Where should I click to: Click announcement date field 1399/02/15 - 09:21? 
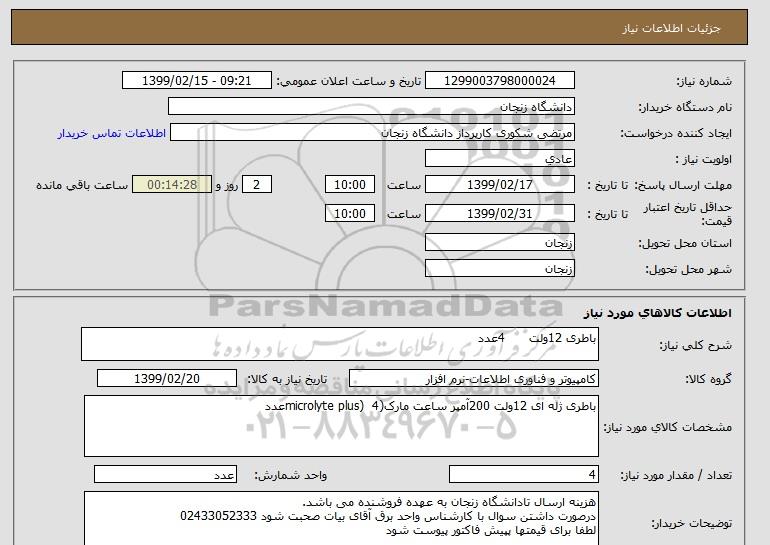point(196,81)
